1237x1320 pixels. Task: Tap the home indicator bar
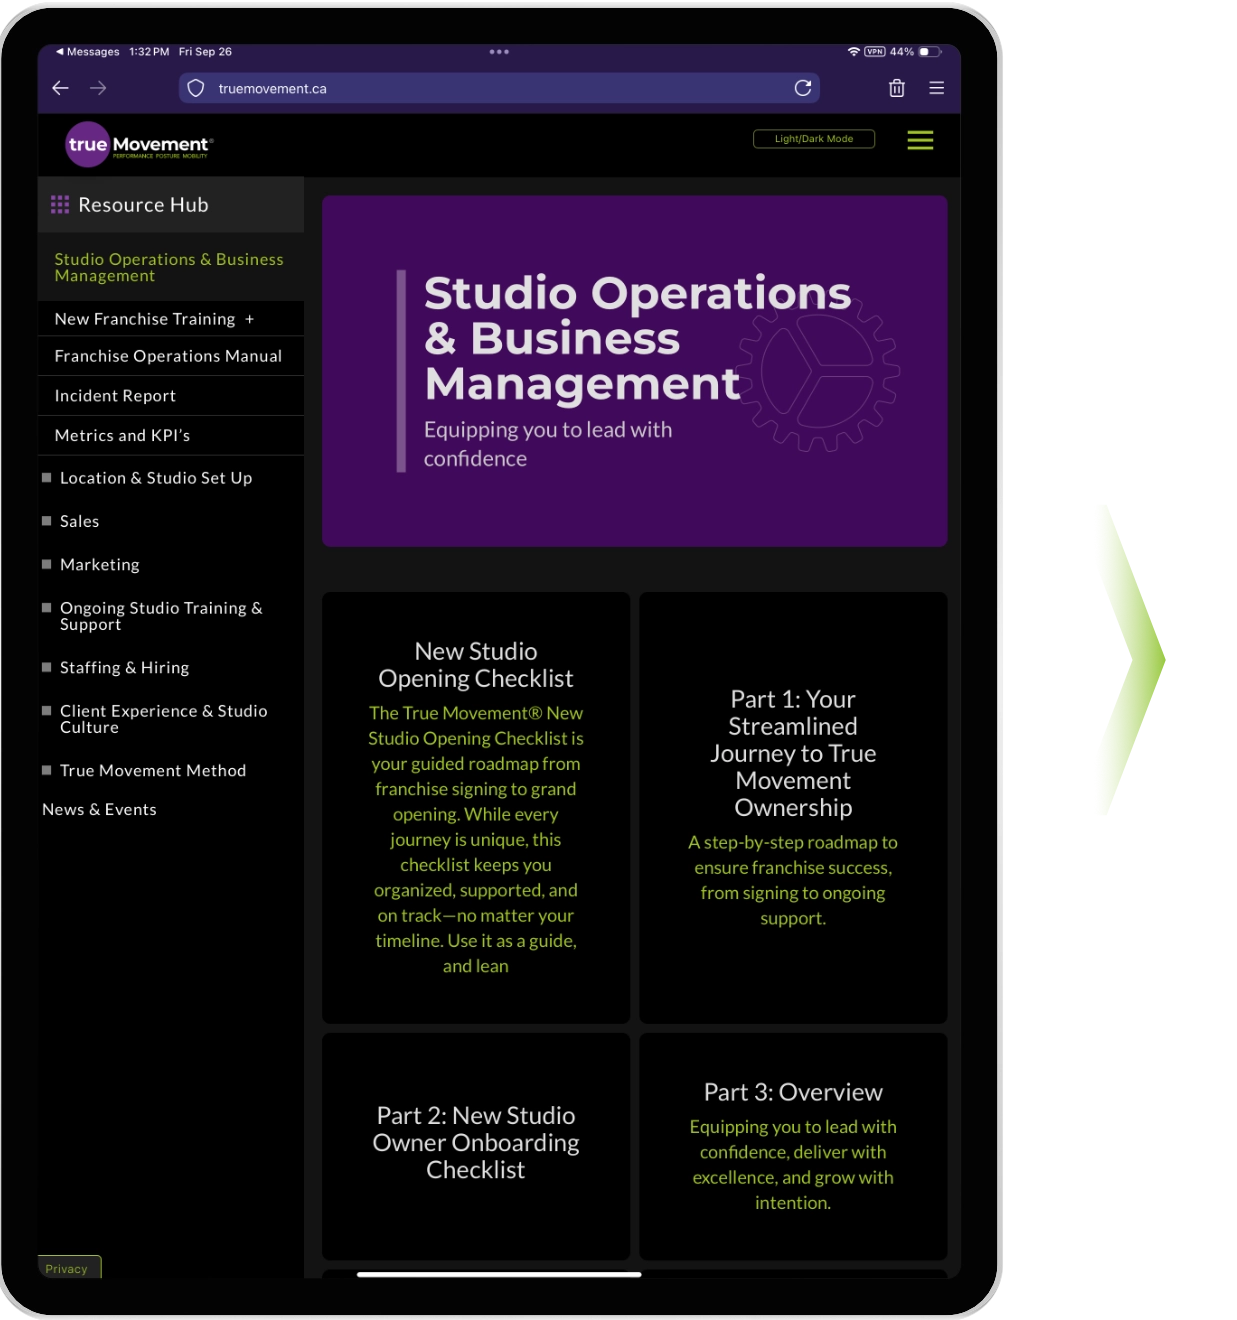(x=499, y=1275)
